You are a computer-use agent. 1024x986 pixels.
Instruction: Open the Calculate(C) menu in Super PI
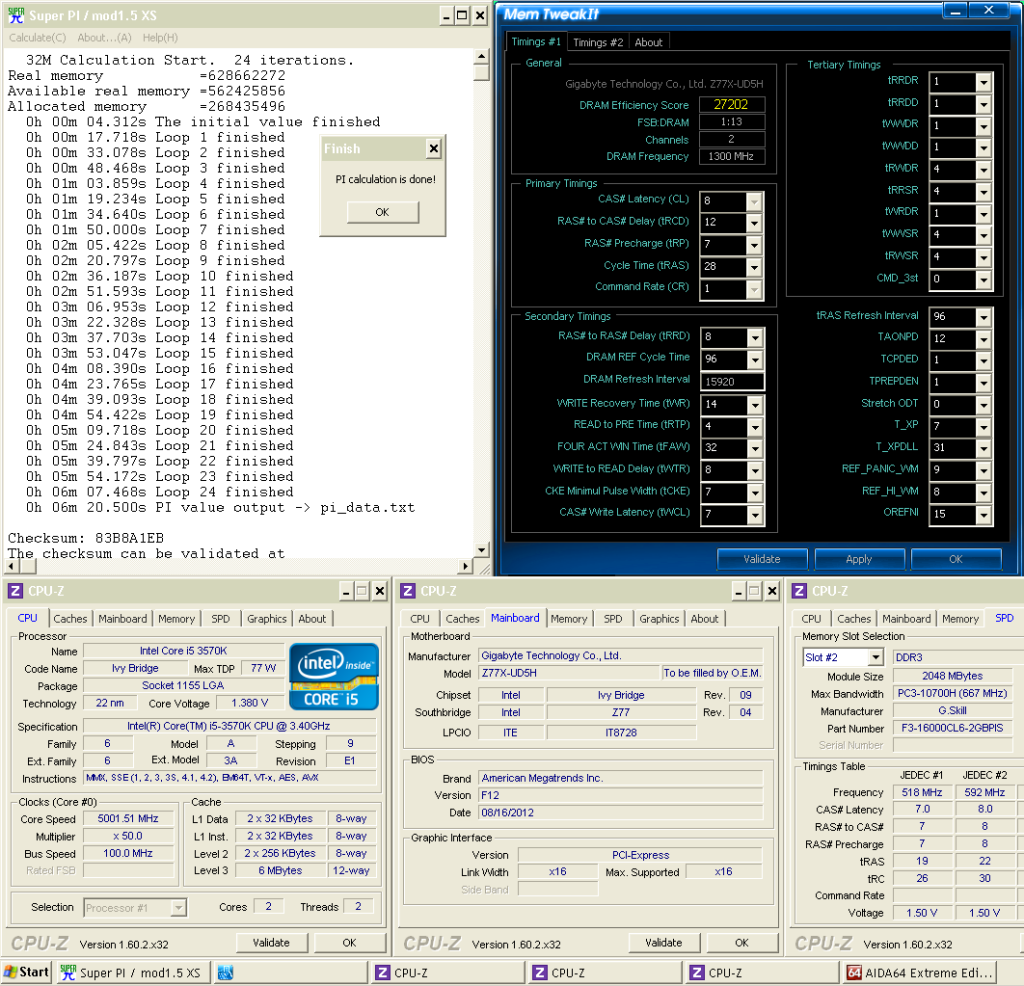point(37,38)
